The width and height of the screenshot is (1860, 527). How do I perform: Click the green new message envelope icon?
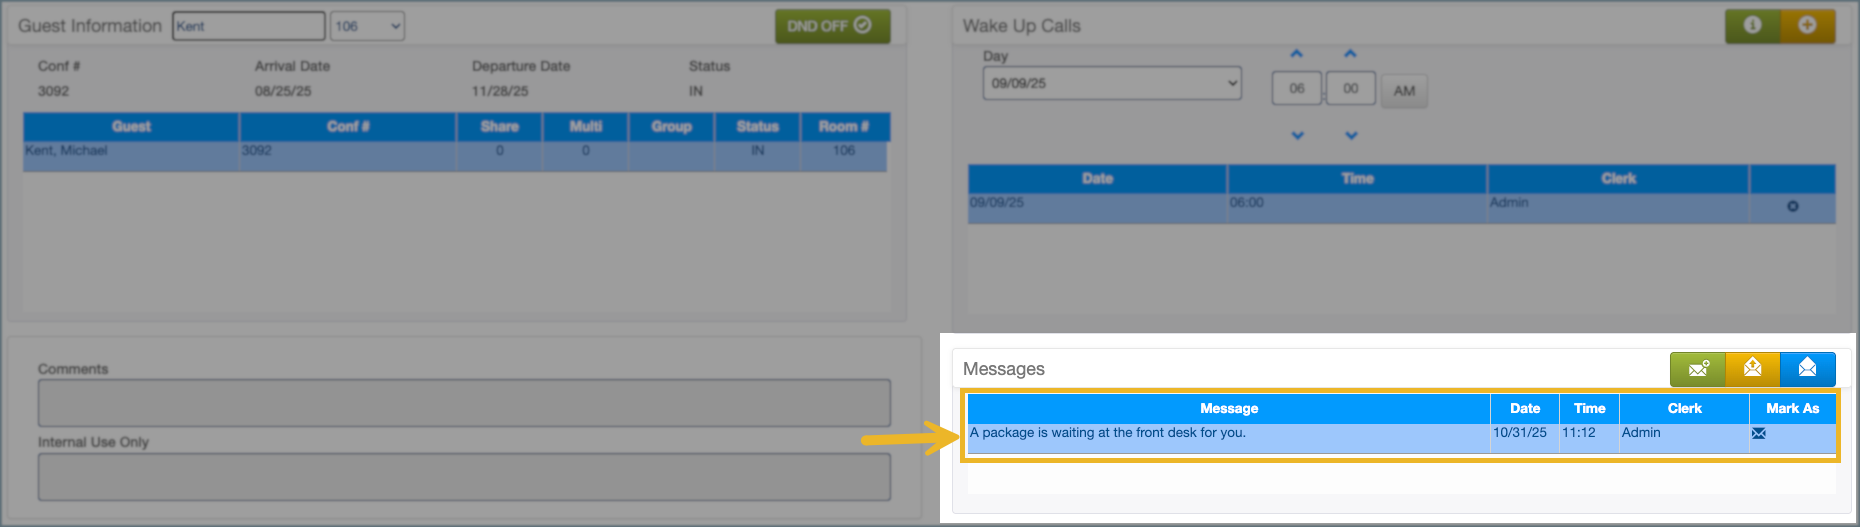[x=1698, y=369]
